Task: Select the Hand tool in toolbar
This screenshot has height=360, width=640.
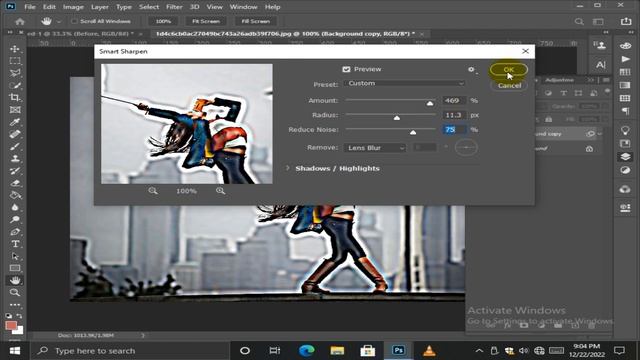Action: pos(15,280)
